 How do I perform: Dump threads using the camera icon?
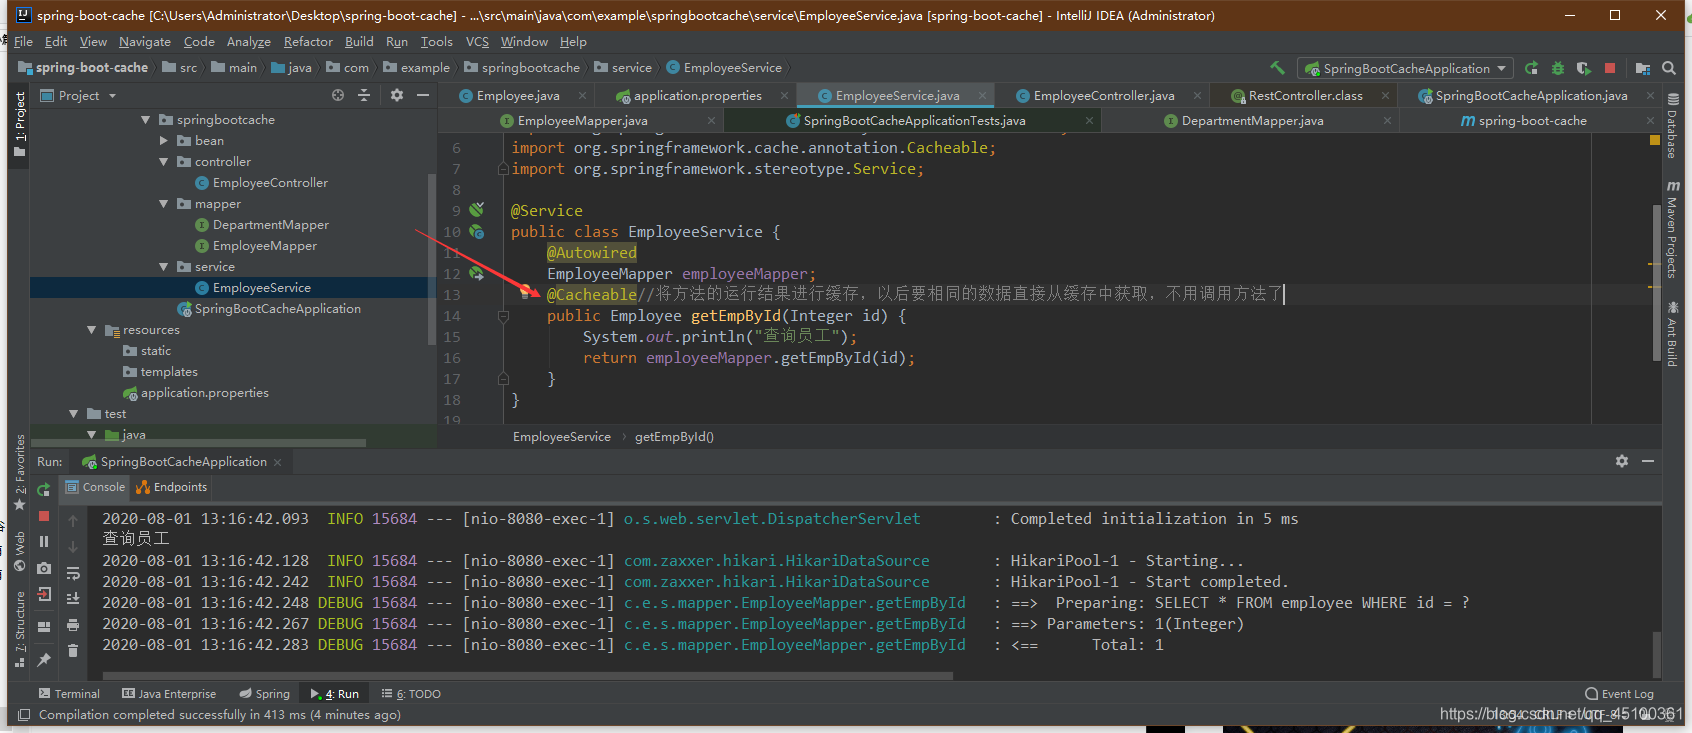point(44,568)
